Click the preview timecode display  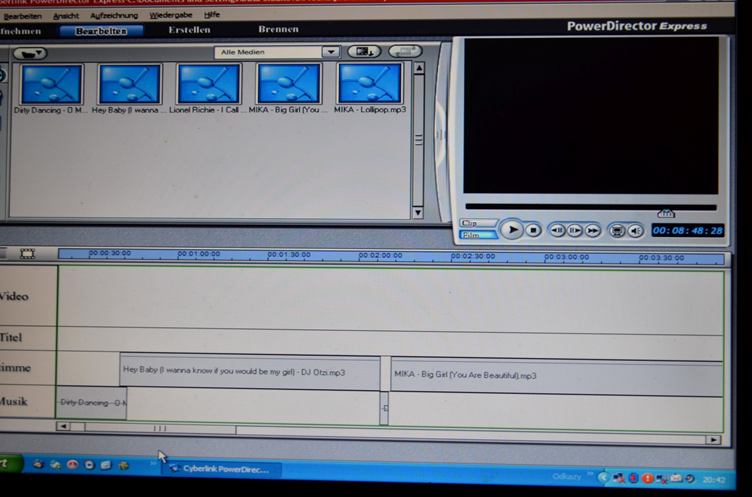coord(688,231)
